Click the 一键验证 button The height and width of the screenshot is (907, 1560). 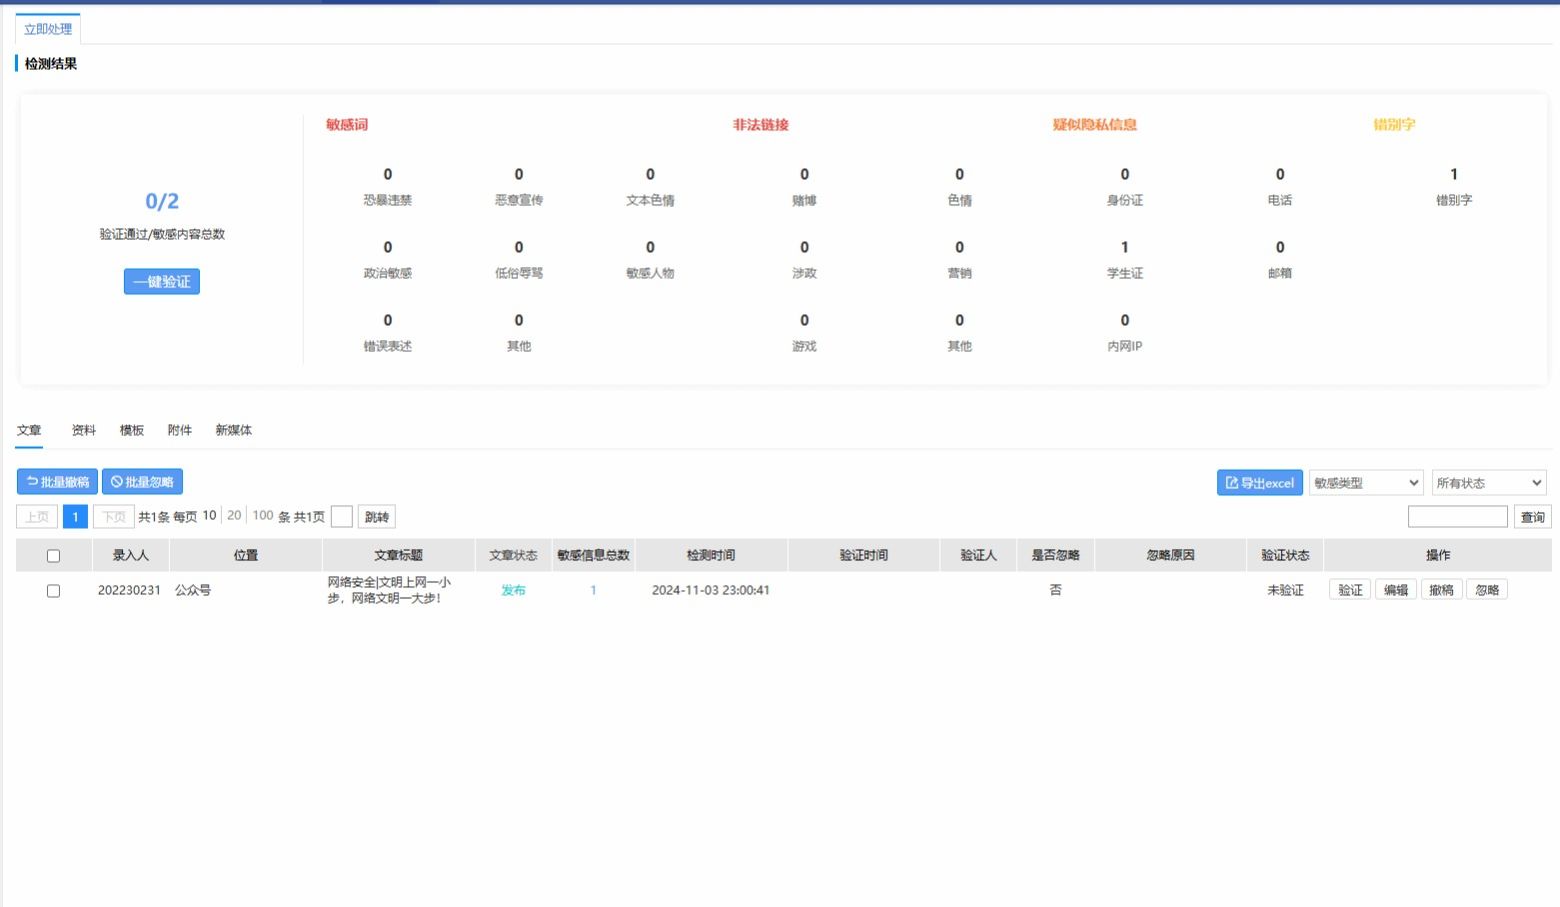(x=162, y=282)
